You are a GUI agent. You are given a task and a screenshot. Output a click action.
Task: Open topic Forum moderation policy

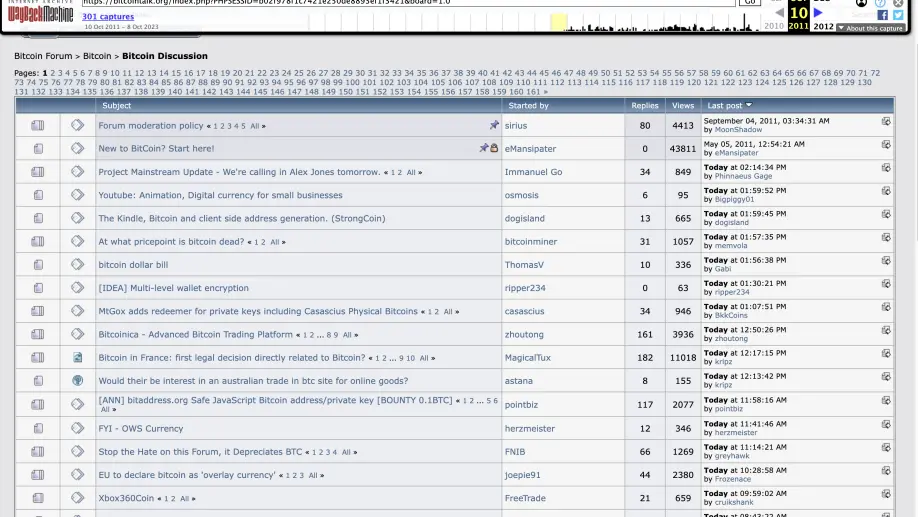150,125
